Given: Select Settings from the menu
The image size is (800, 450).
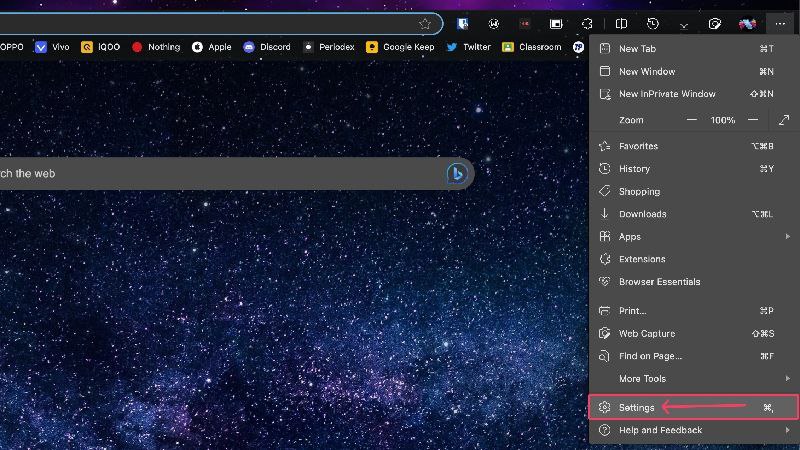Looking at the screenshot, I should [x=694, y=407].
